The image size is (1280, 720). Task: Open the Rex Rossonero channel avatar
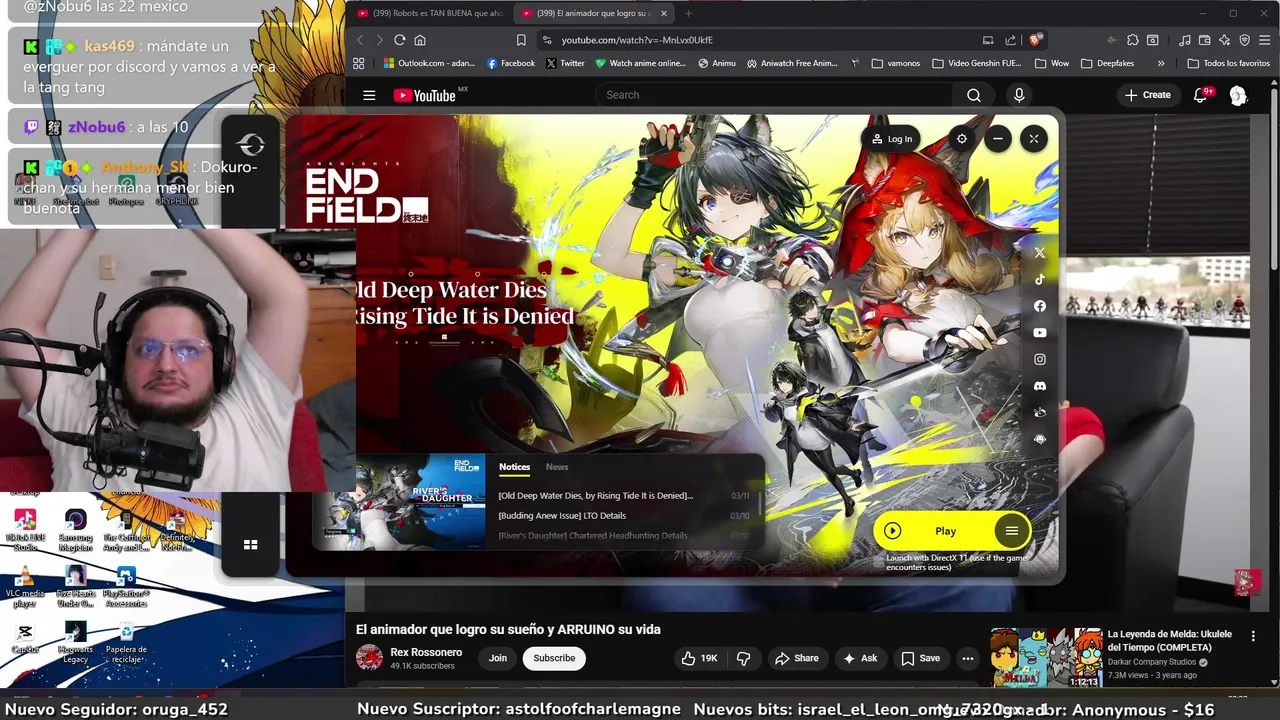369,657
